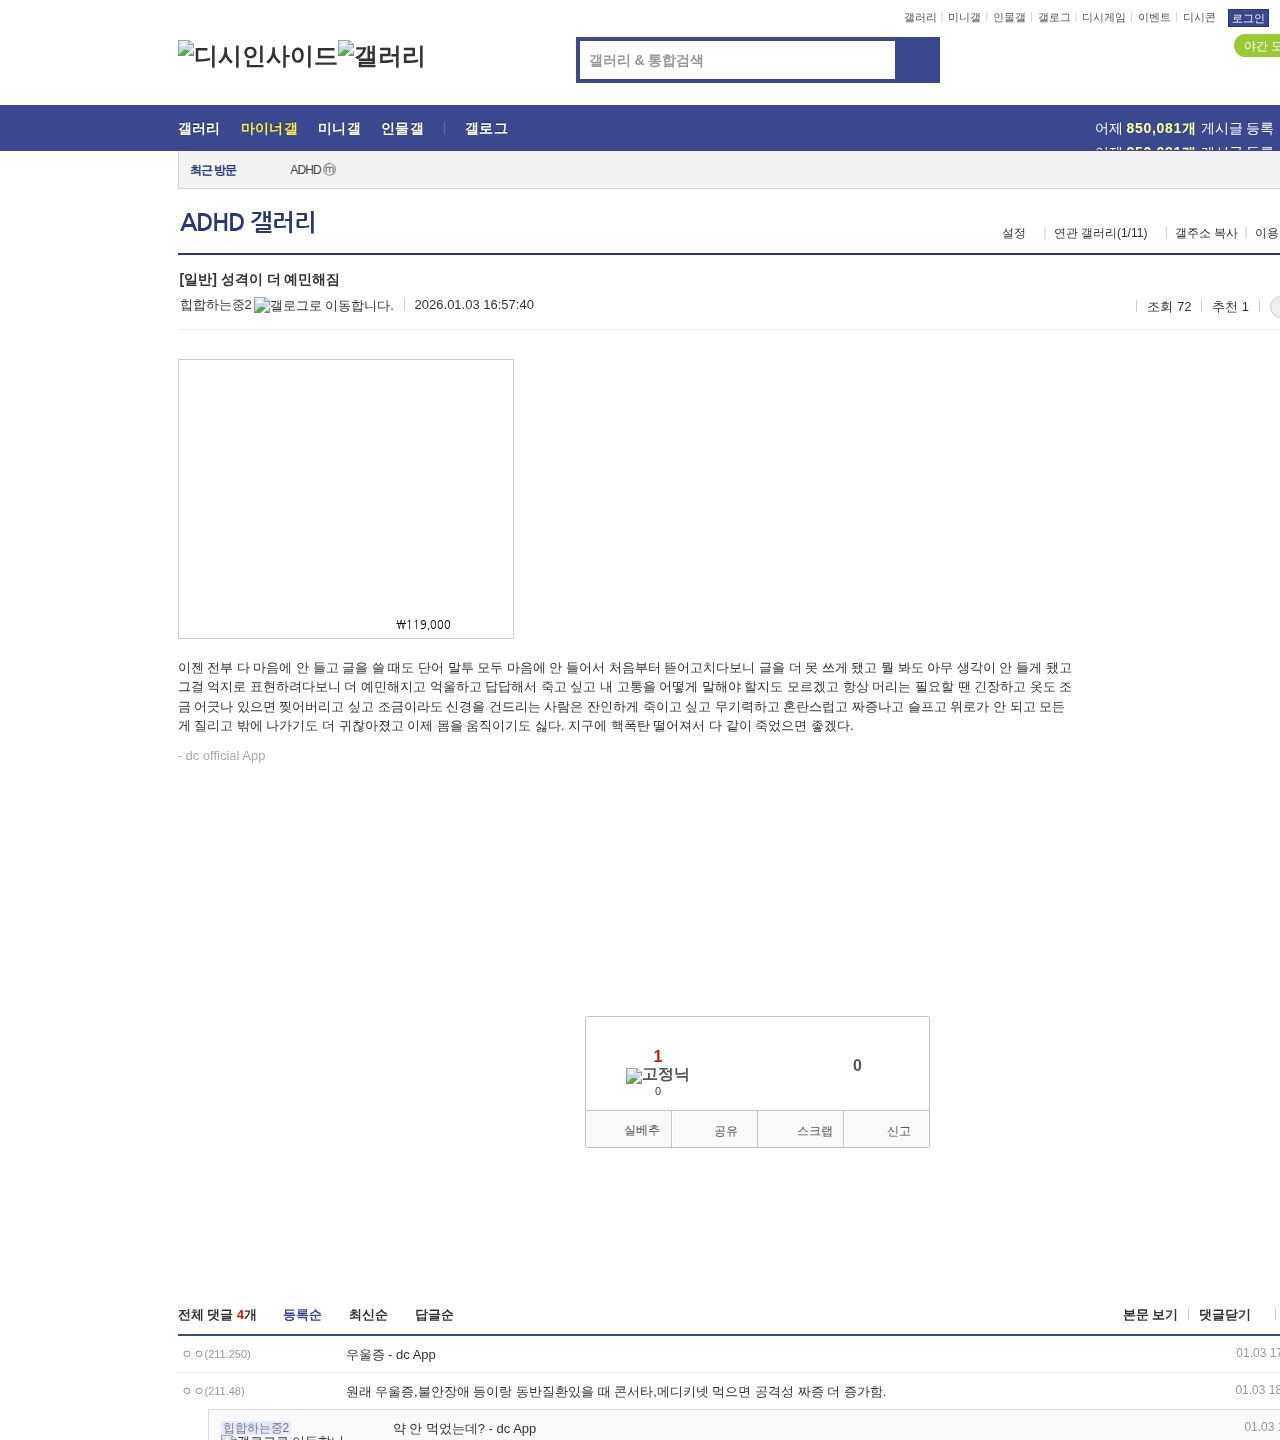
Task: Open the ADHD recent-visit gallery entry
Action: [x=312, y=170]
